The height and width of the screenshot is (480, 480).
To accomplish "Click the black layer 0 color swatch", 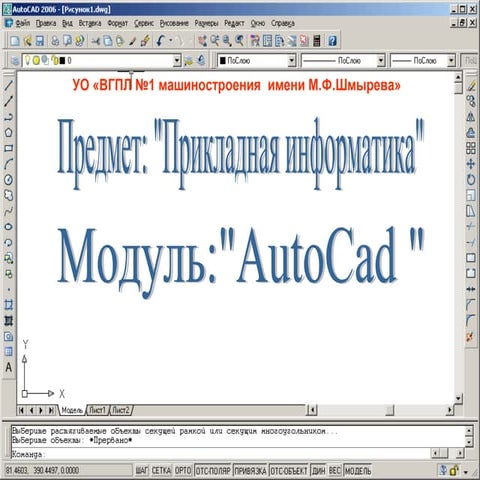I will tap(62, 61).
